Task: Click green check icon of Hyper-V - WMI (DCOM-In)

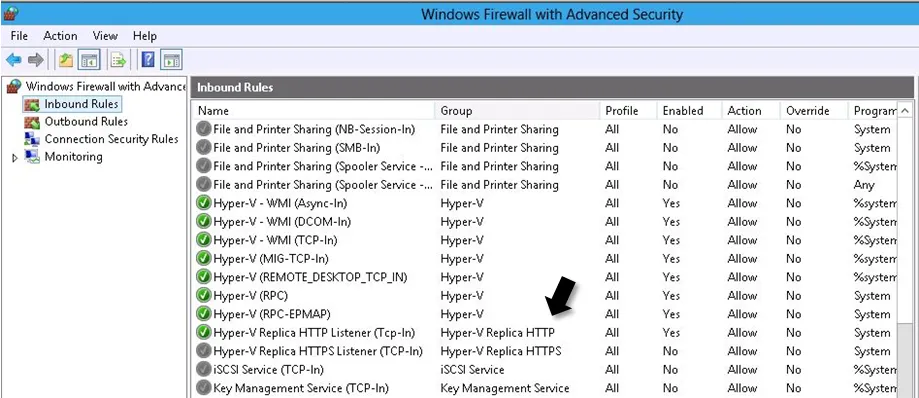Action: [203, 222]
